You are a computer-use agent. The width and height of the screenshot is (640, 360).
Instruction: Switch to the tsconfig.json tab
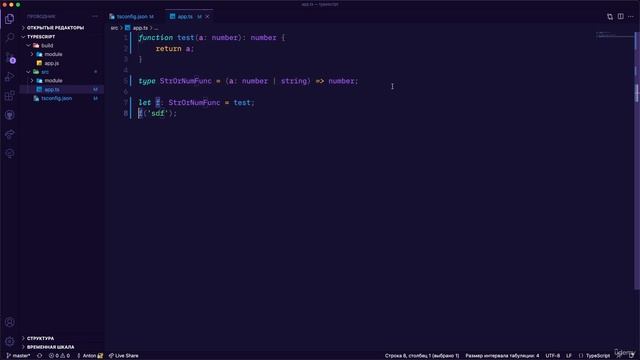(x=131, y=17)
